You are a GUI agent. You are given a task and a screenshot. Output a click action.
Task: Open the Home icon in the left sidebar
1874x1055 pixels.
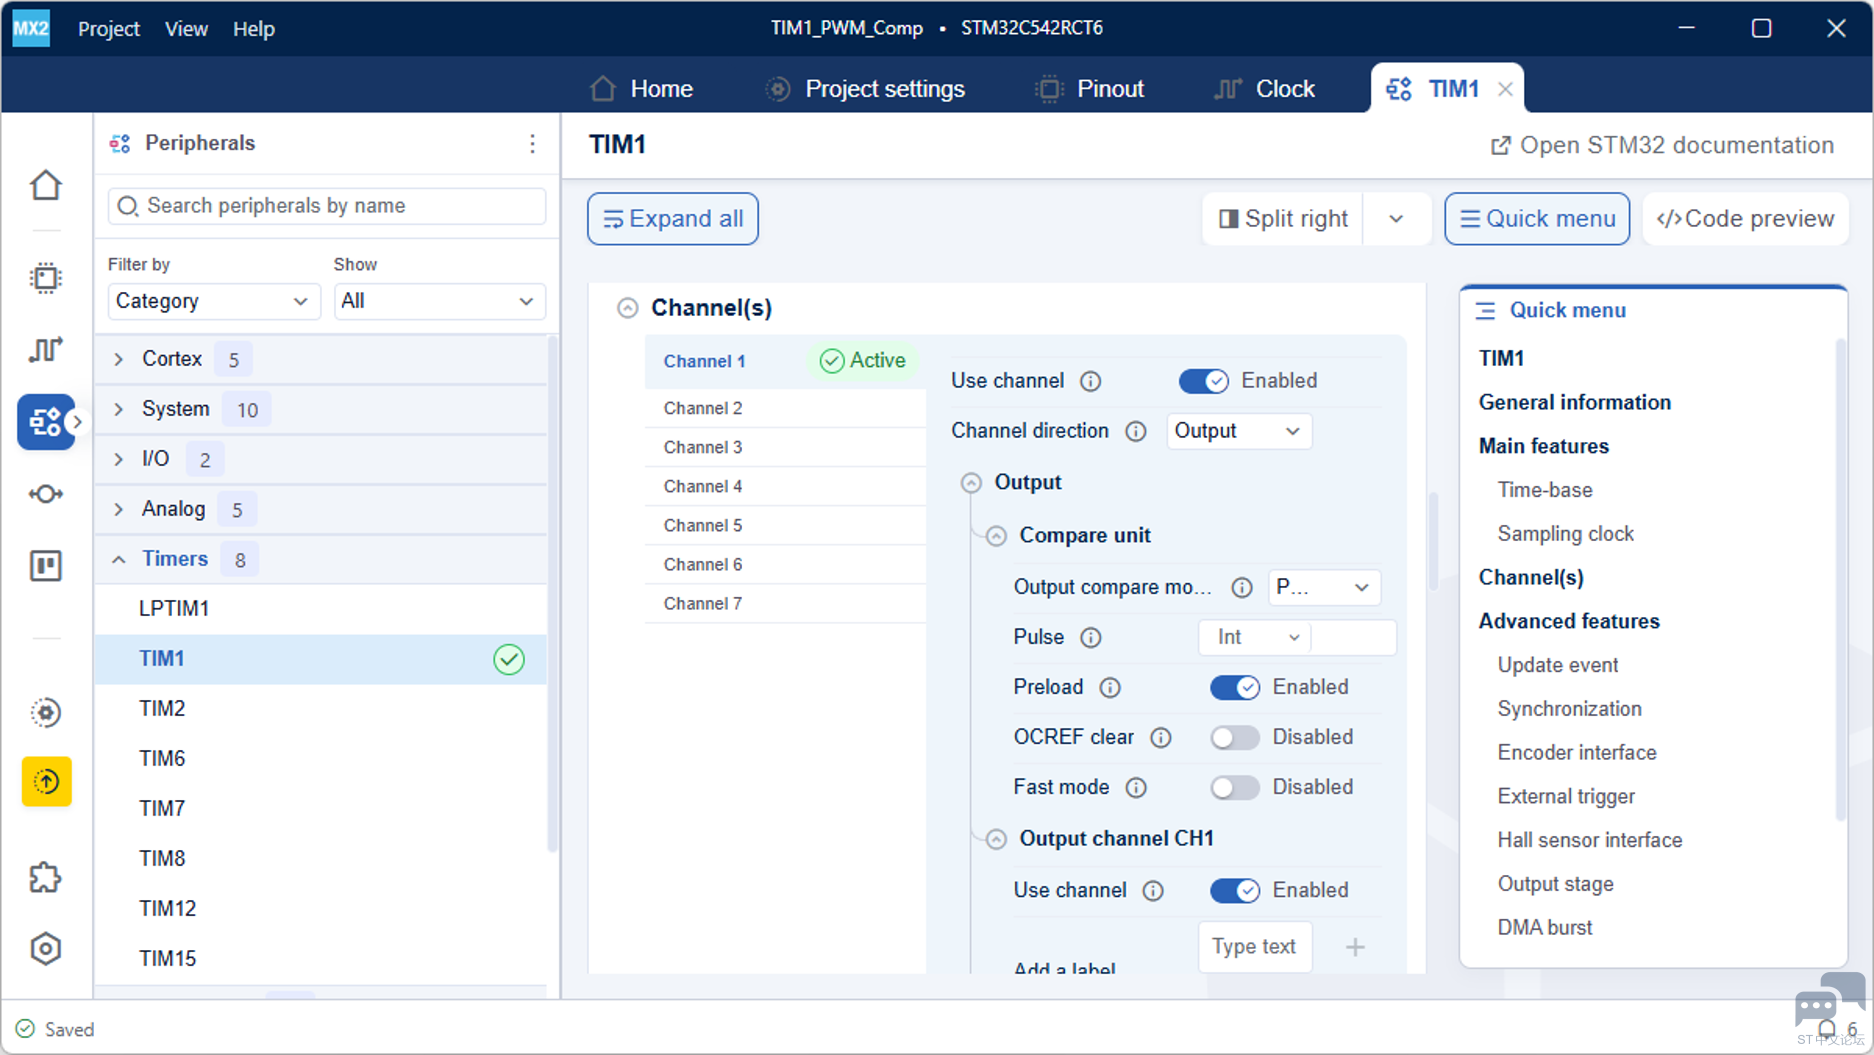pyautogui.click(x=46, y=185)
